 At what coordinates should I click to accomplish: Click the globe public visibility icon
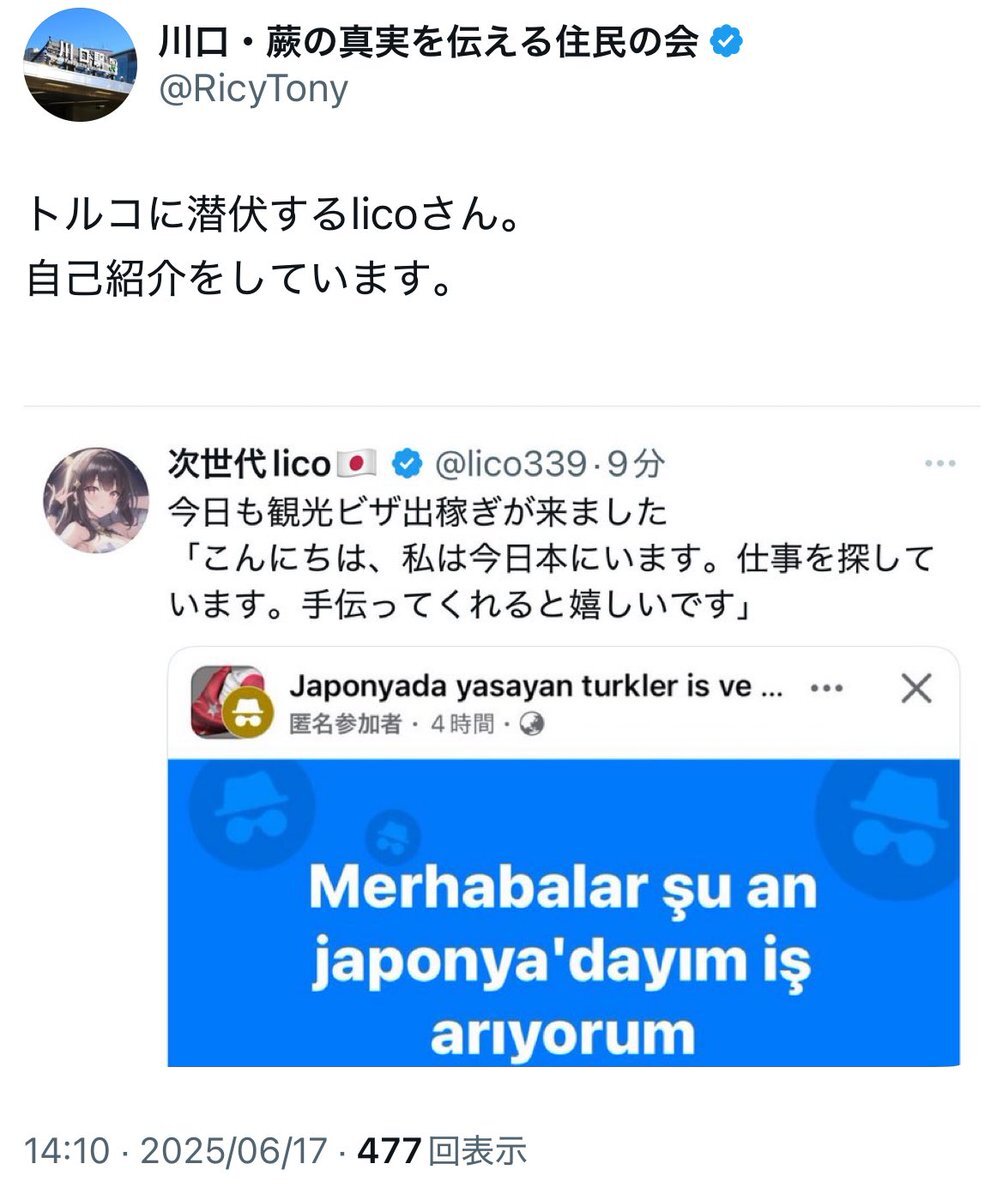tap(533, 724)
